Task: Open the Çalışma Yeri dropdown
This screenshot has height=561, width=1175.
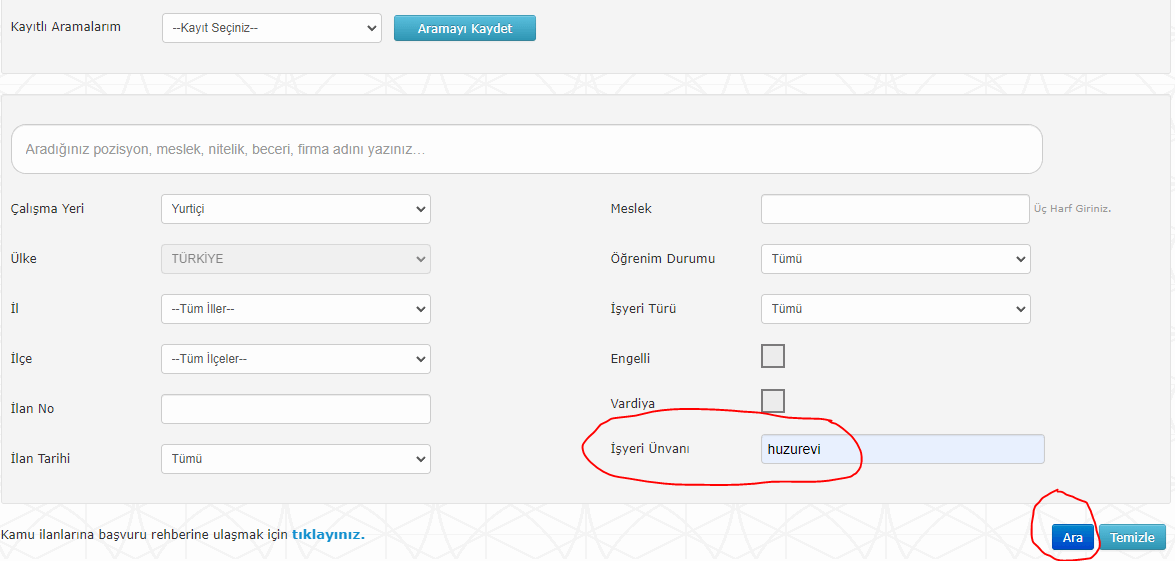Action: click(296, 209)
